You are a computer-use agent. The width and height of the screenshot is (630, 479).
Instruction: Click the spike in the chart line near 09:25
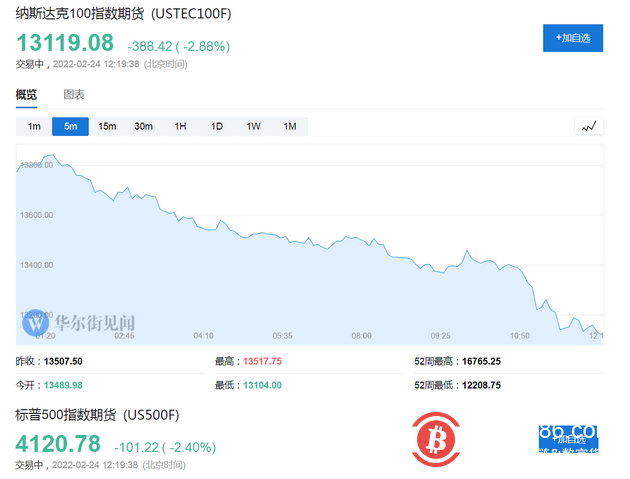[467, 251]
